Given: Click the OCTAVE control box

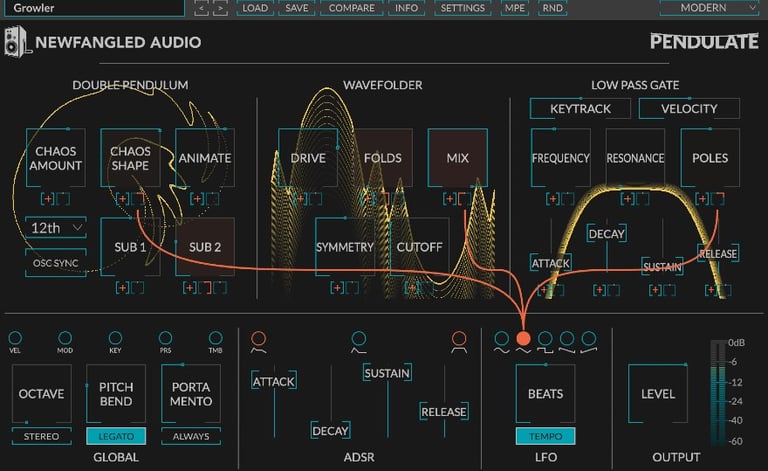Looking at the screenshot, I should coord(41,394).
